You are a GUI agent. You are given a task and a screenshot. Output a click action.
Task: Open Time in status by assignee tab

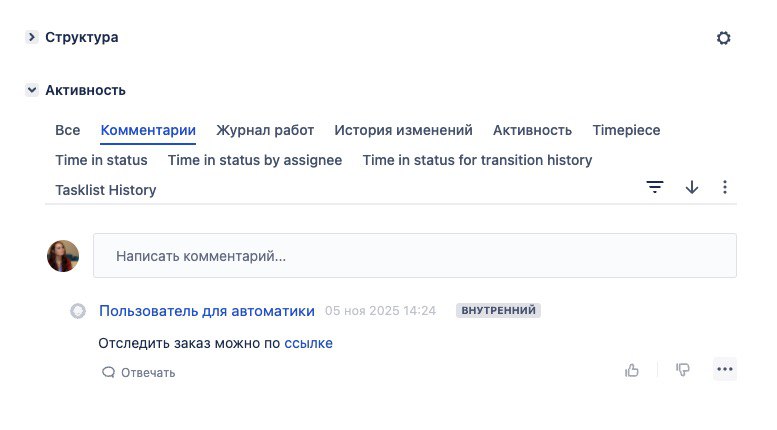(x=255, y=160)
